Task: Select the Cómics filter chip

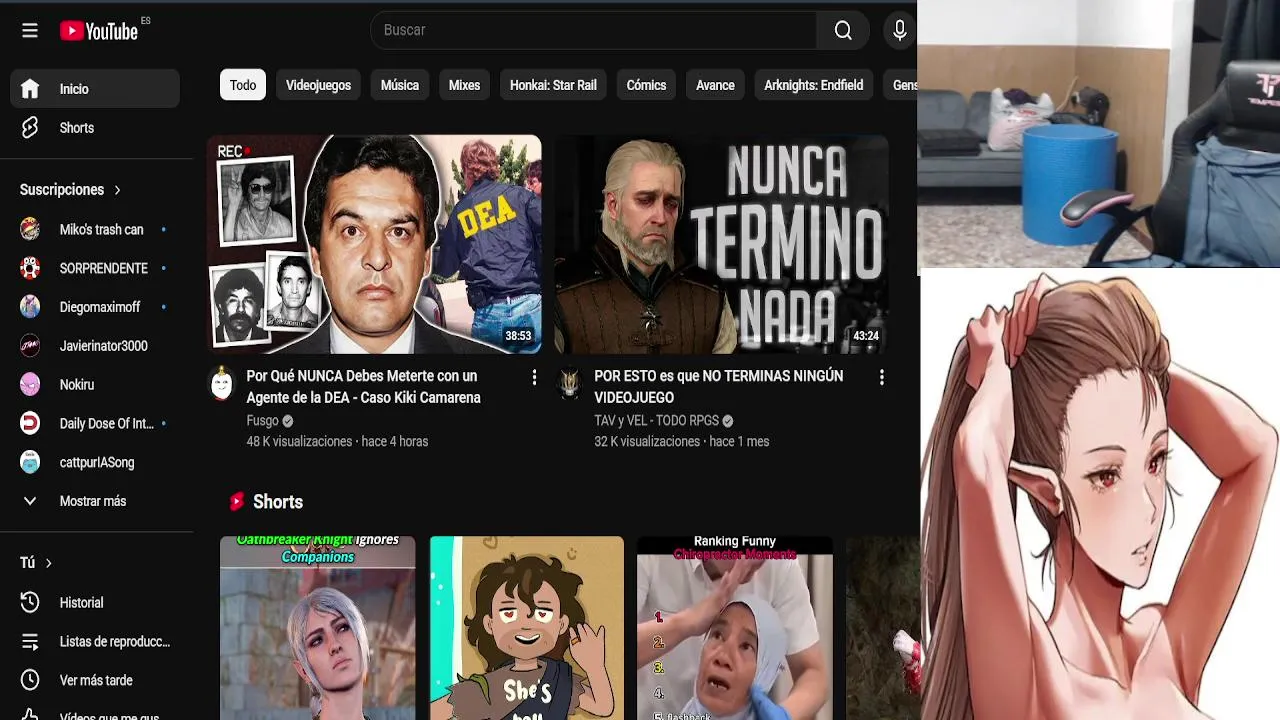Action: [x=646, y=85]
